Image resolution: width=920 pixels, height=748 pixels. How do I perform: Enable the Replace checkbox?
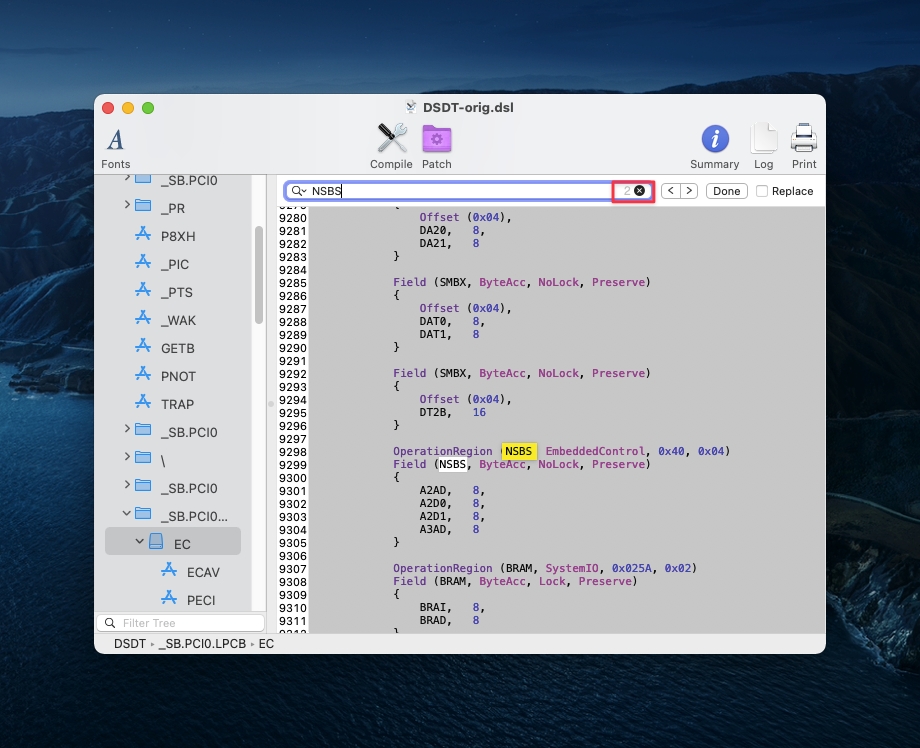coord(763,191)
